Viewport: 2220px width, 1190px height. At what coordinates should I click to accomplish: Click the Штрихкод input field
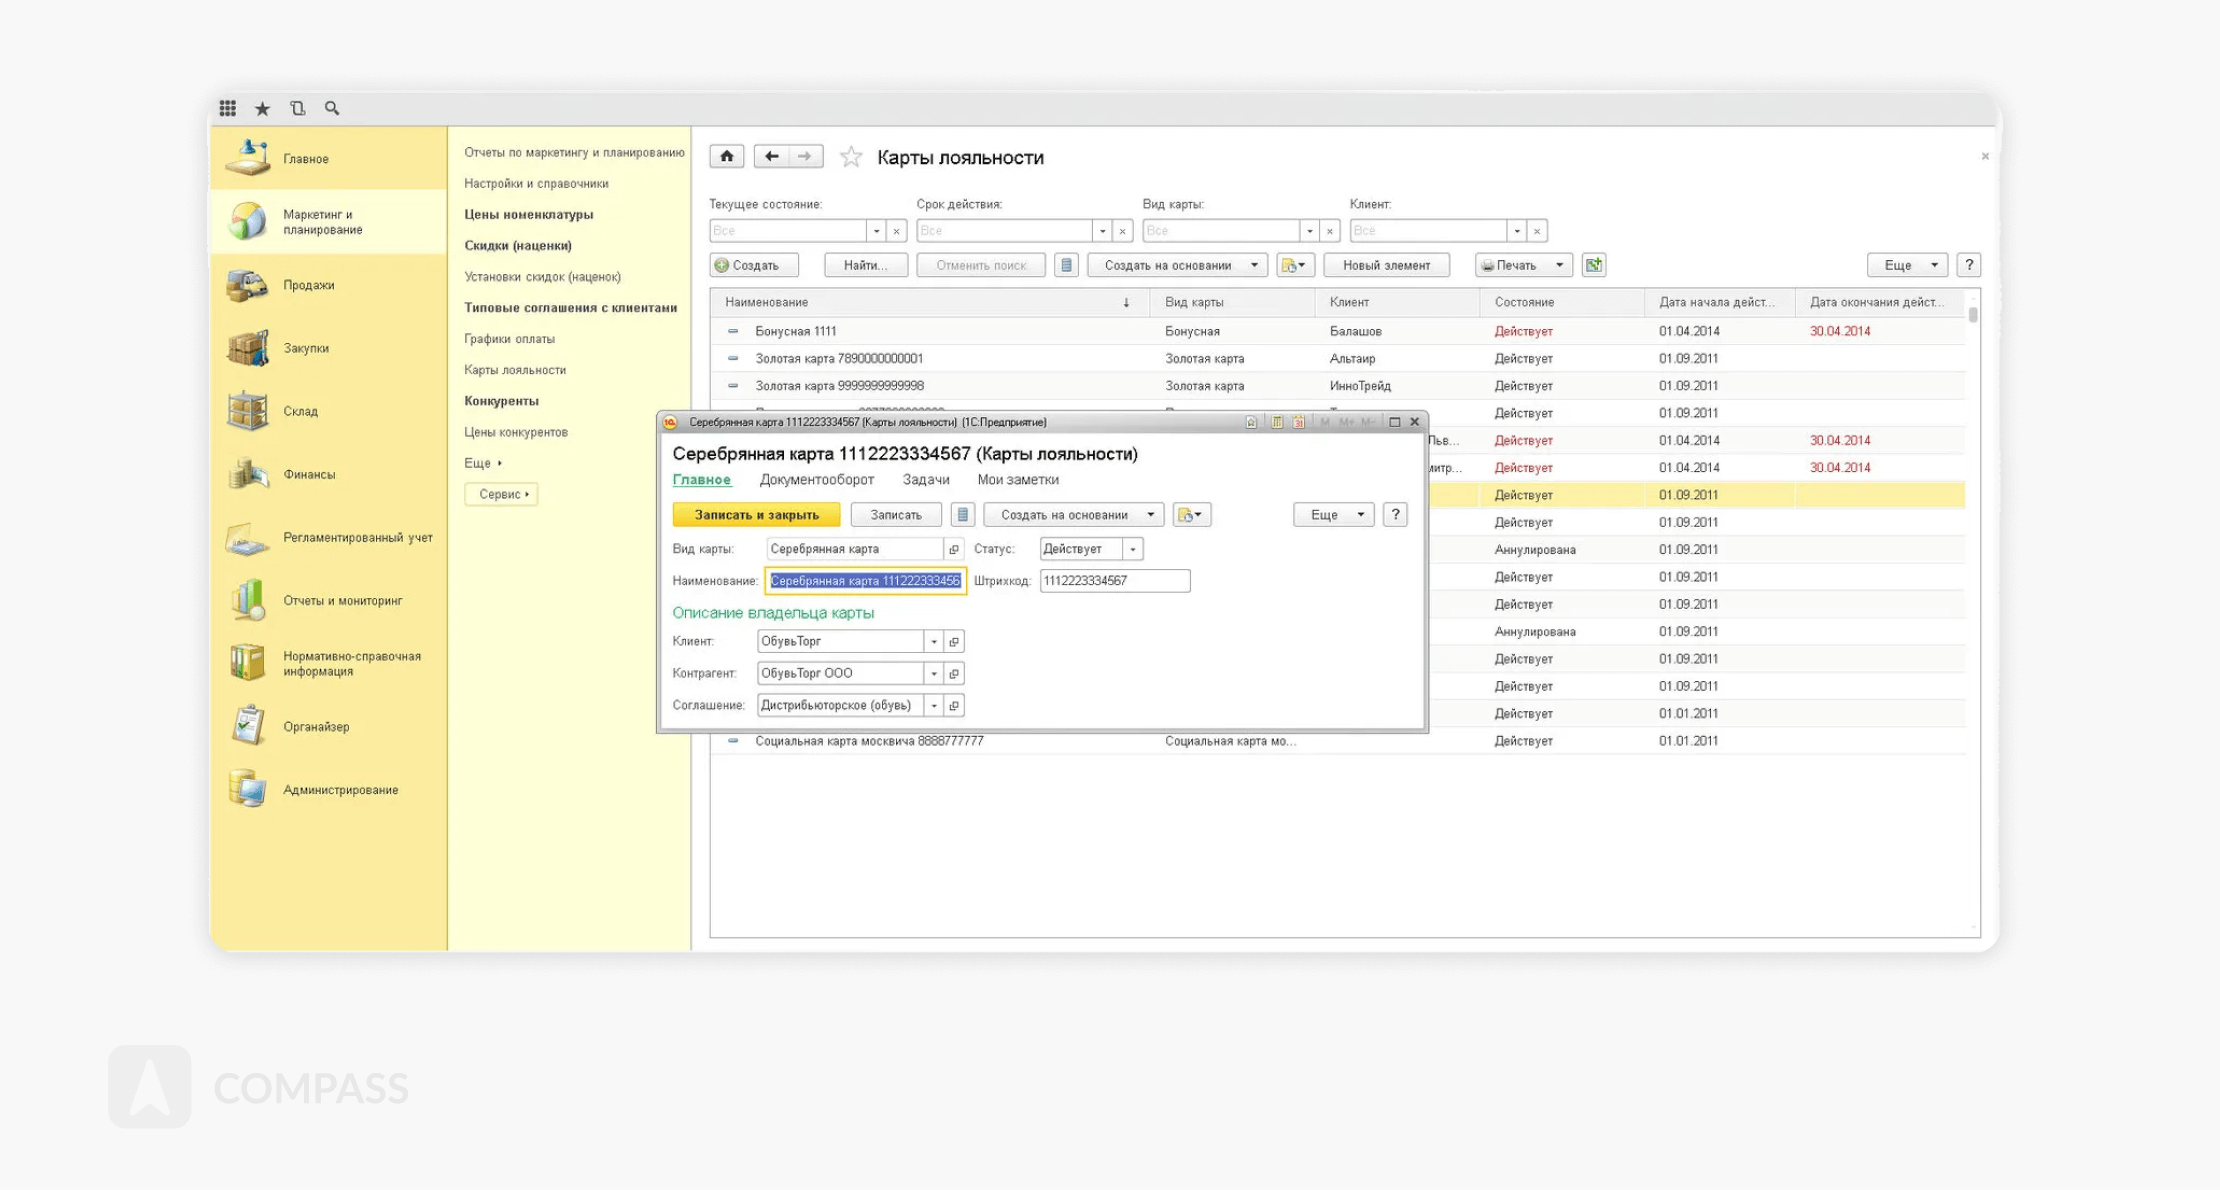[1114, 581]
